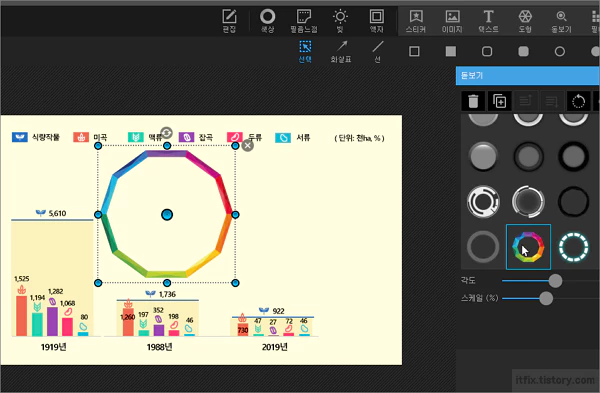Select the white segmented ring magnifier style
Image resolution: width=600 pixels, height=393 pixels.
point(483,202)
